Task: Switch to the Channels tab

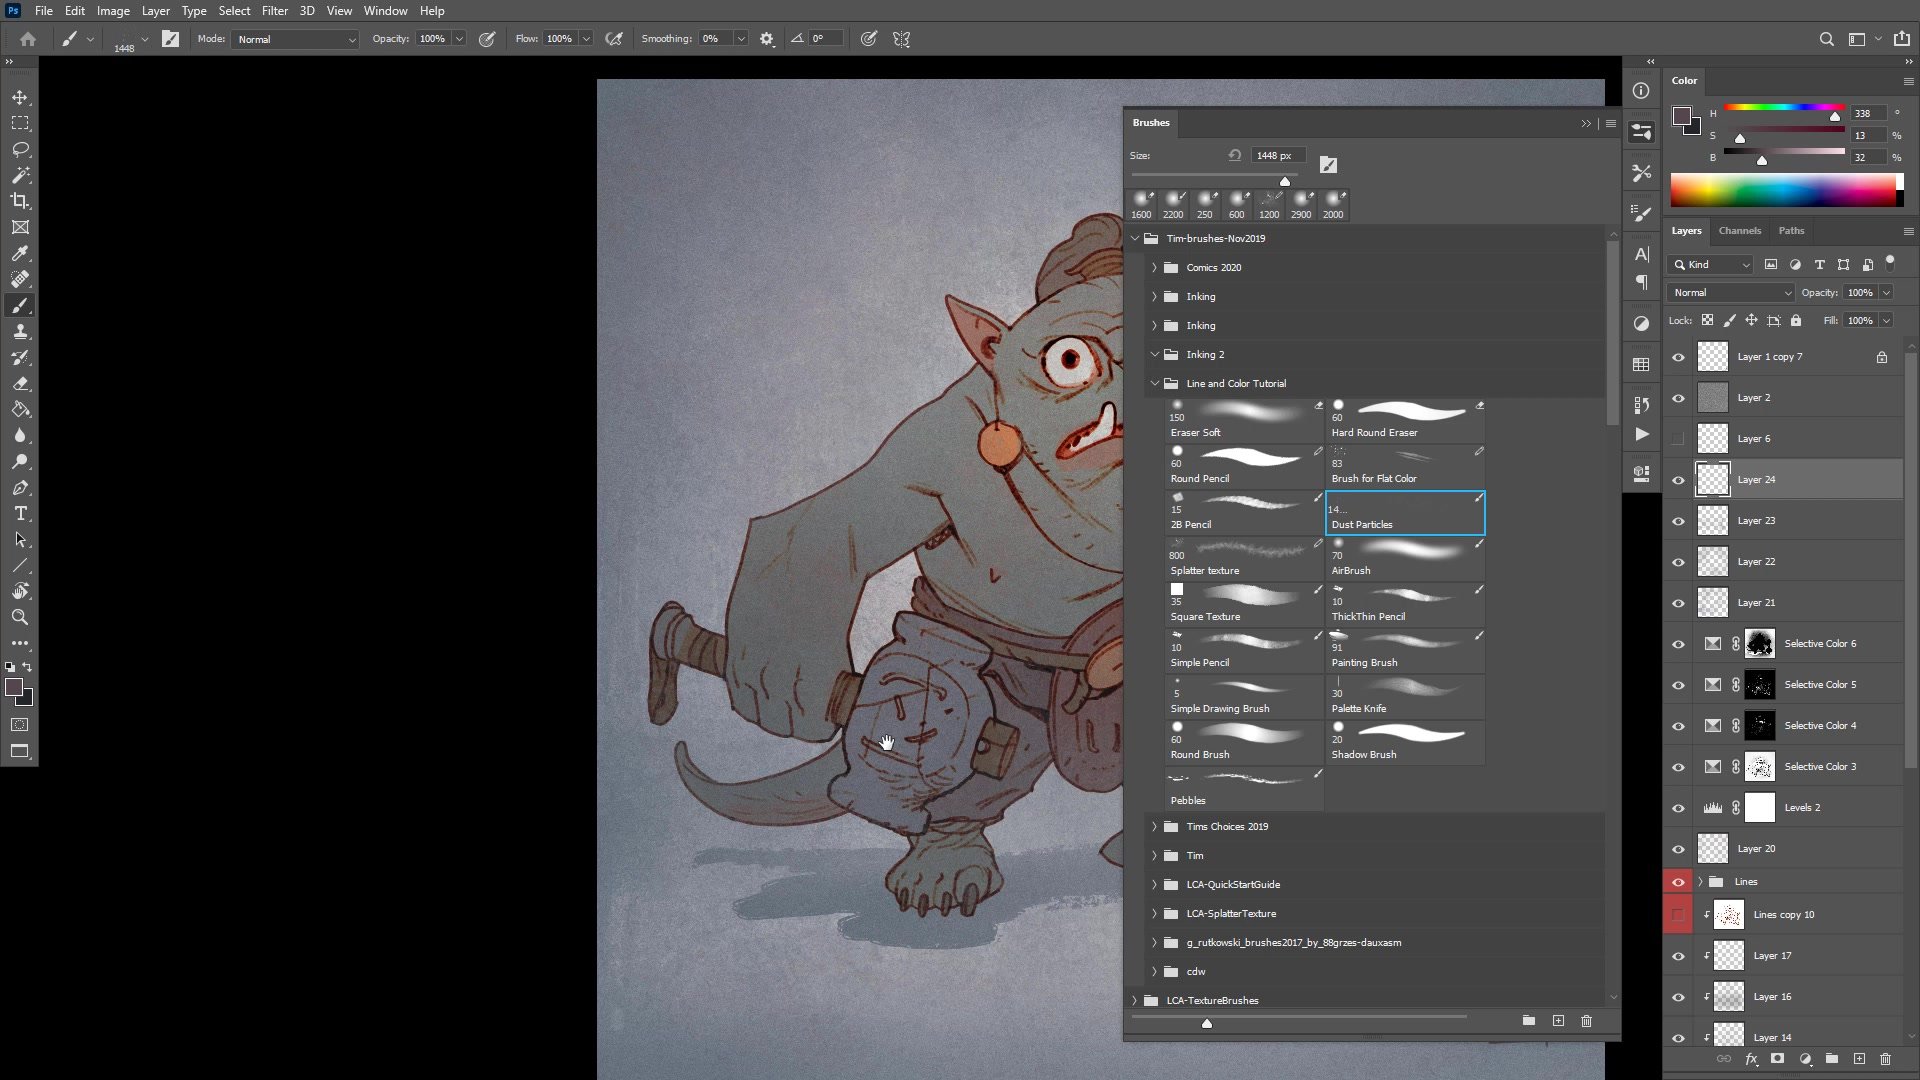Action: tap(1739, 231)
